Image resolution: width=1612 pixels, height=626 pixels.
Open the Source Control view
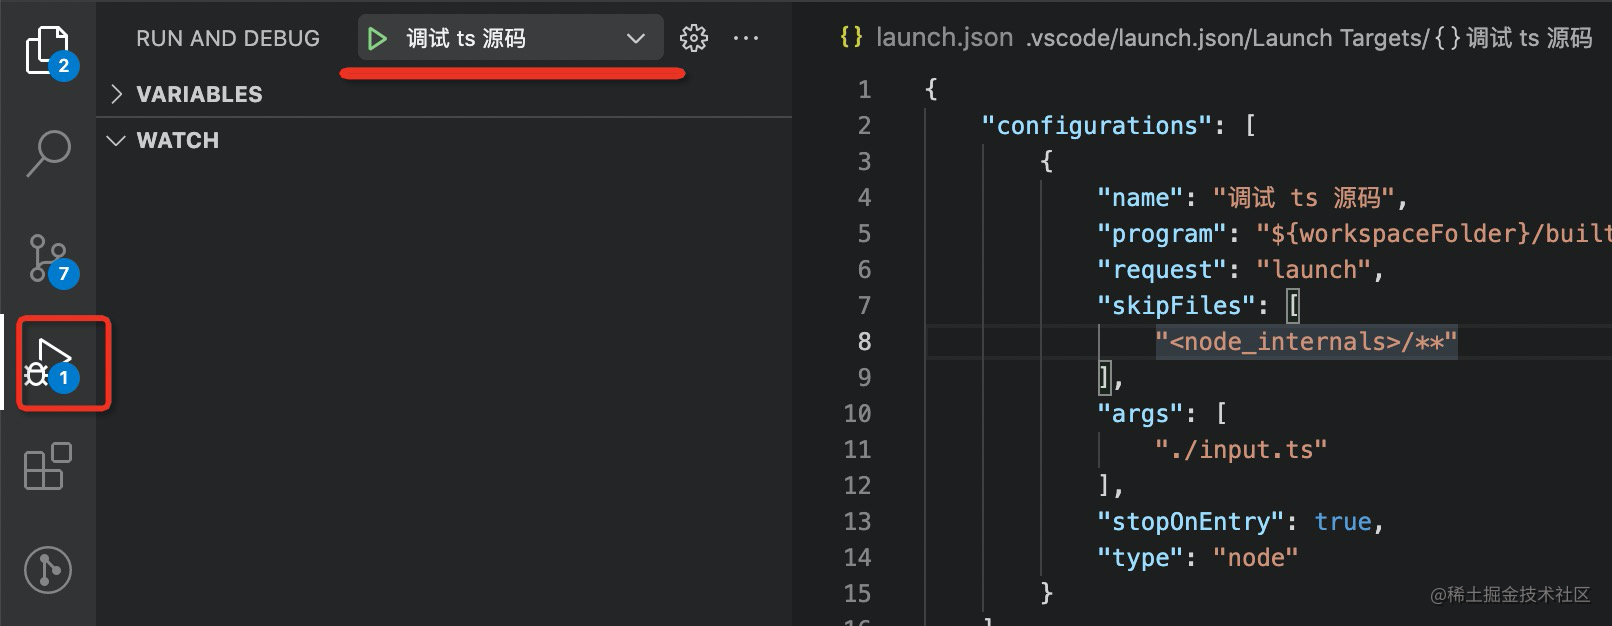[x=47, y=258]
